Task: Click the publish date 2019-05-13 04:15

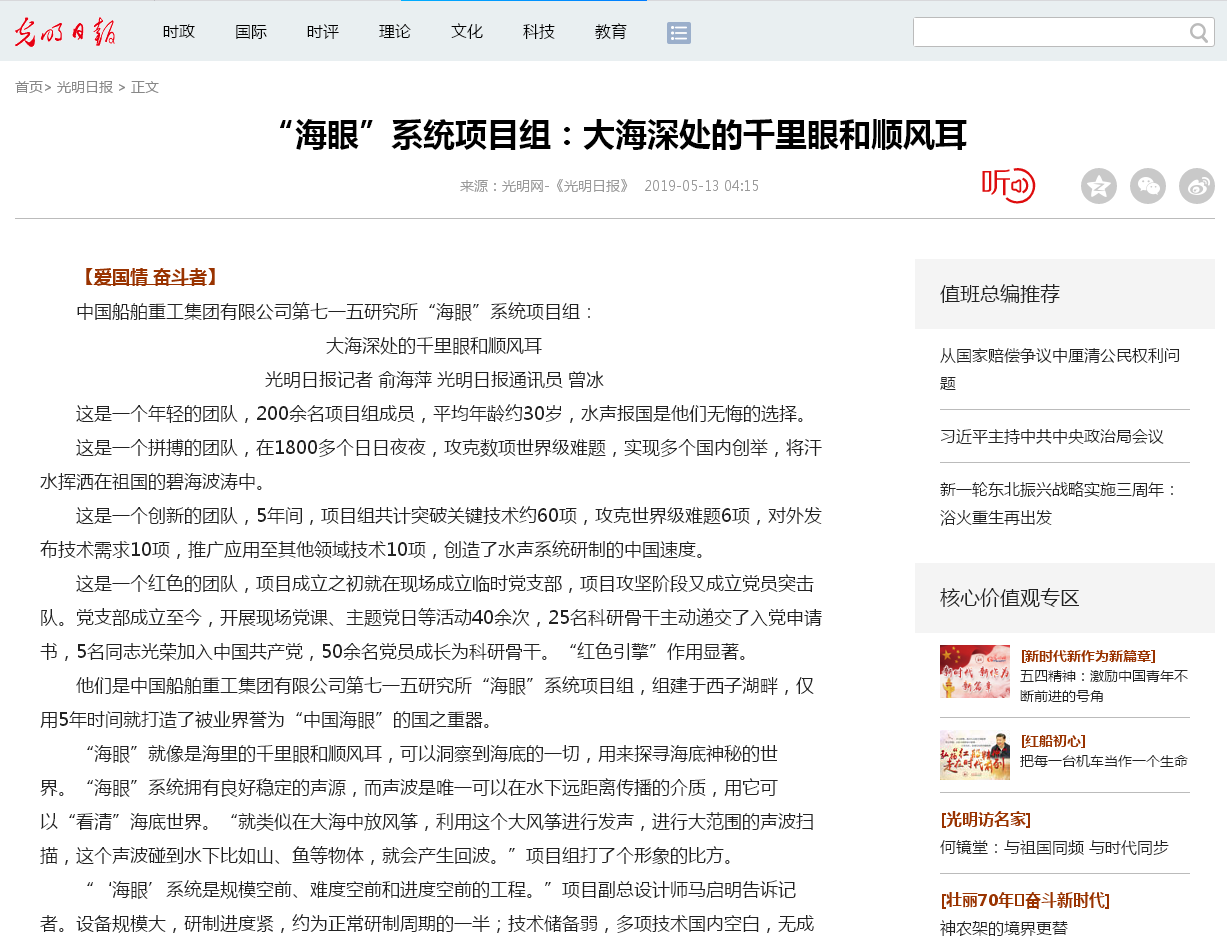Action: pyautogui.click(x=701, y=186)
